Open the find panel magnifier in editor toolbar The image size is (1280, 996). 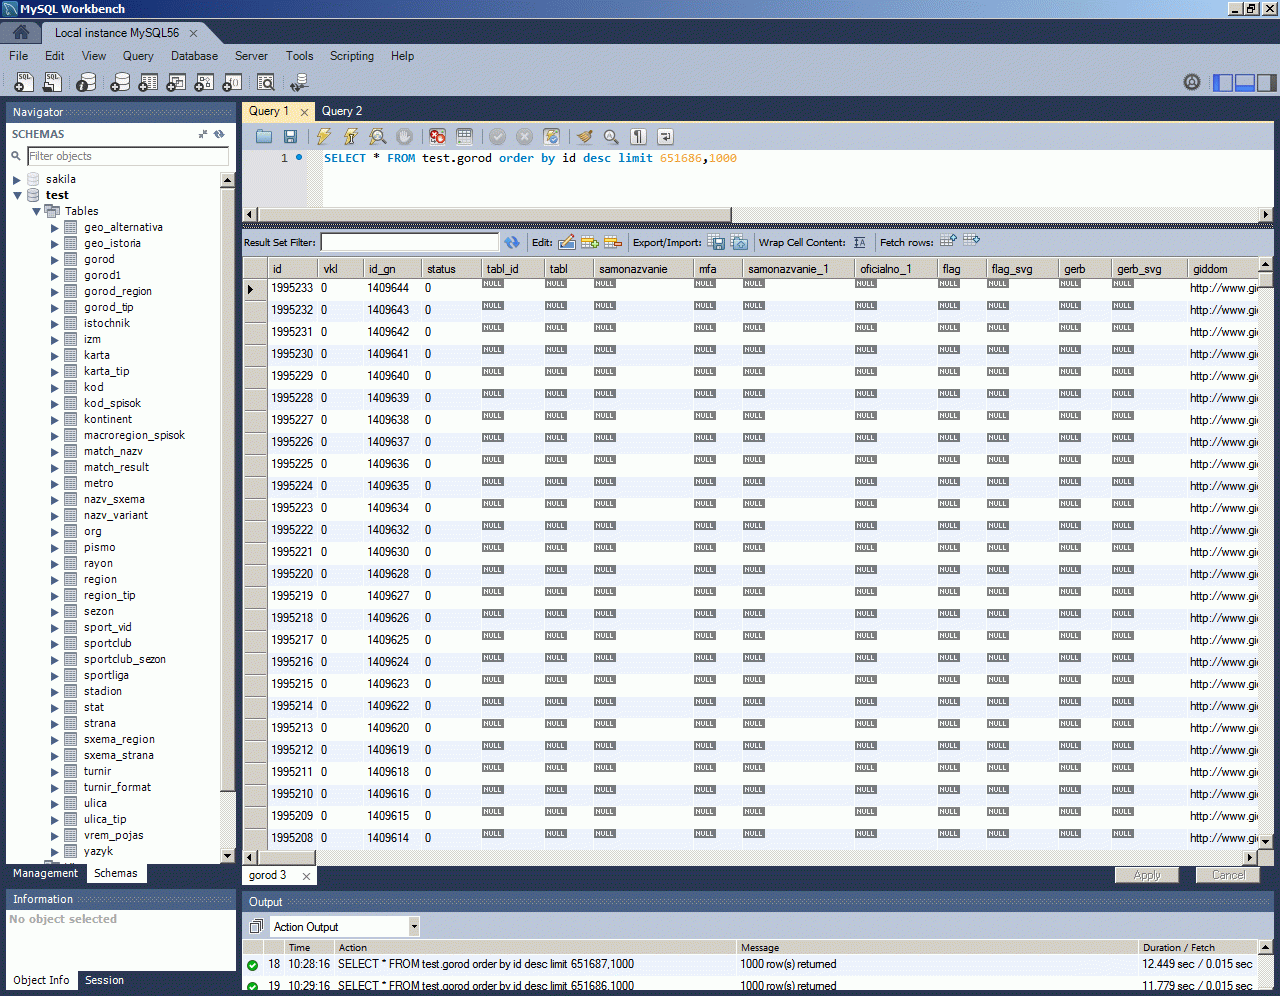611,136
